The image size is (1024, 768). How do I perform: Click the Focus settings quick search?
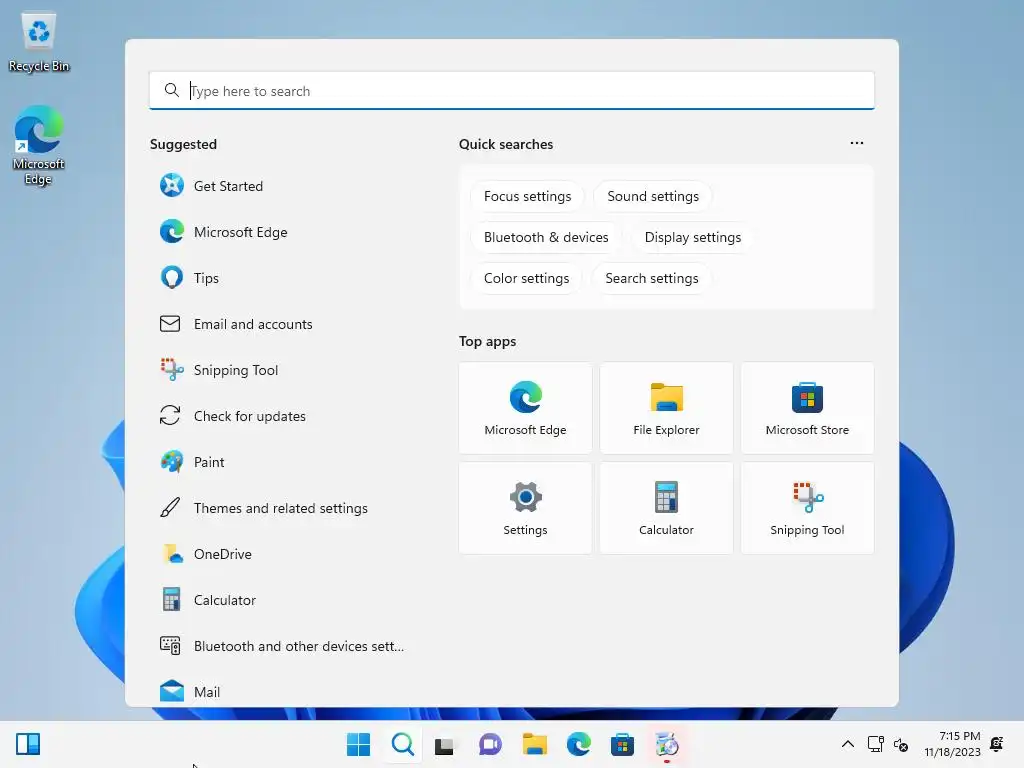click(527, 196)
